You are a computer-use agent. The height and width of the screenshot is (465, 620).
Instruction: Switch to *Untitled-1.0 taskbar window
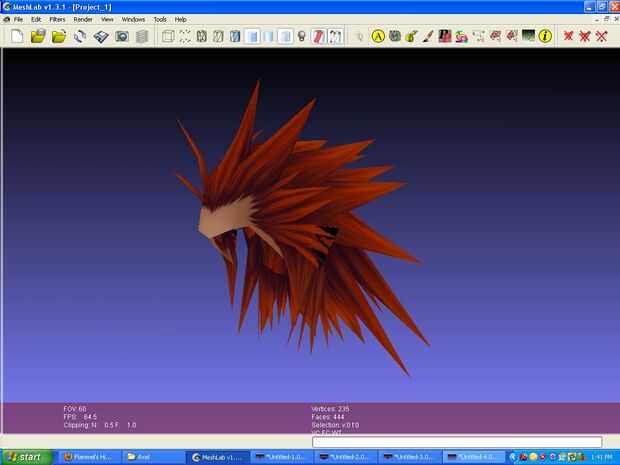[x=282, y=457]
